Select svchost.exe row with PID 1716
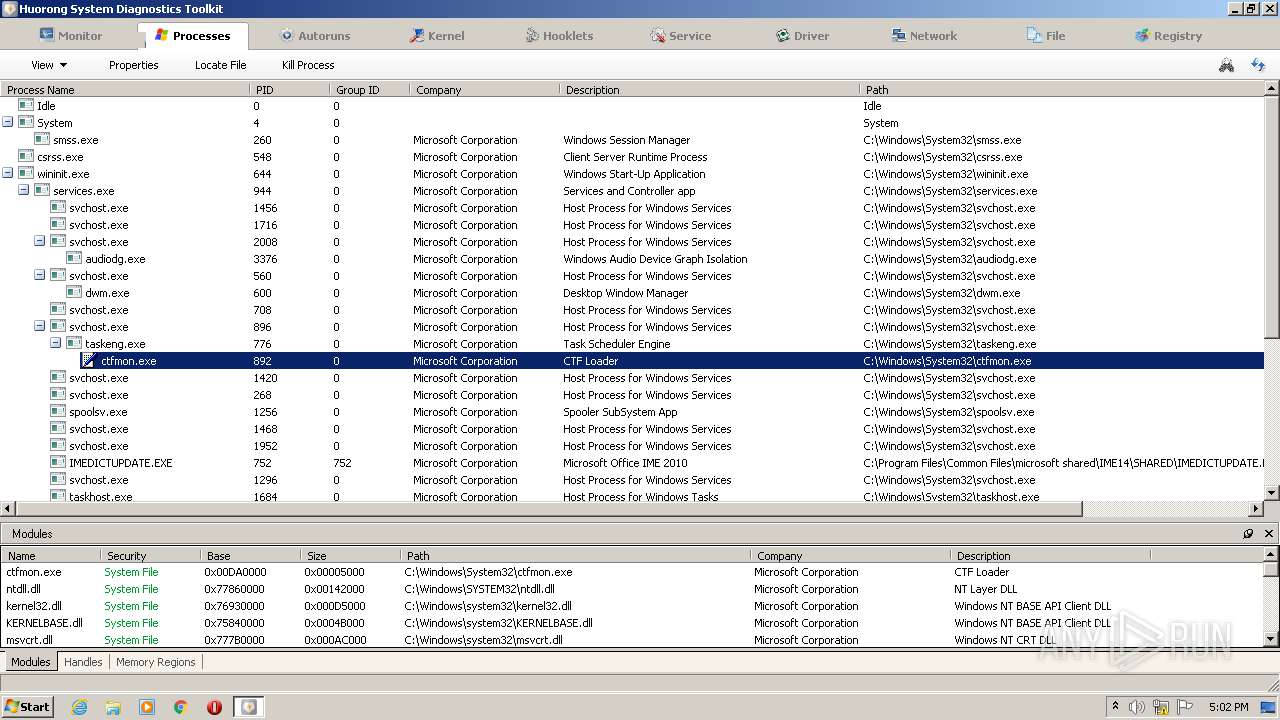Screen dimensions: 1280x720 click(x=632, y=225)
